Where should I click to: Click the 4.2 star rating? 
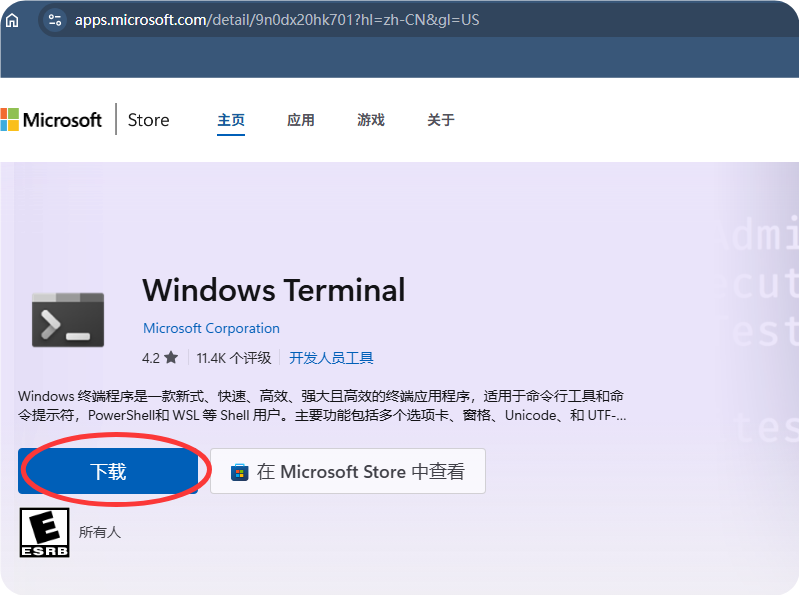tap(159, 358)
